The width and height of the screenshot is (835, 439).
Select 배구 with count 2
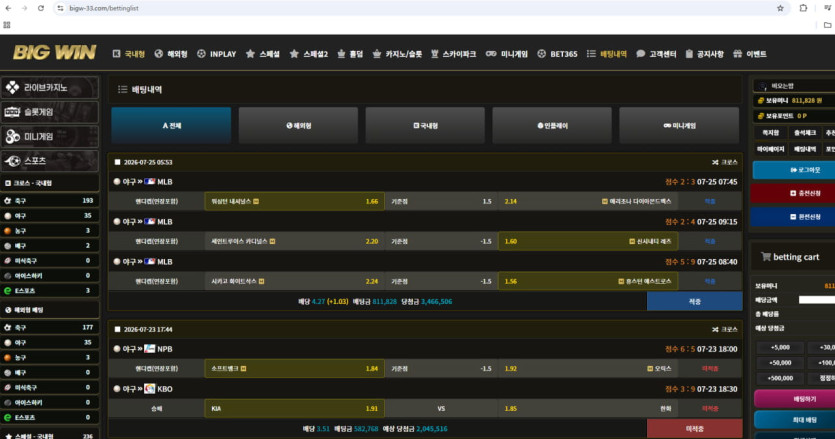click(x=50, y=246)
